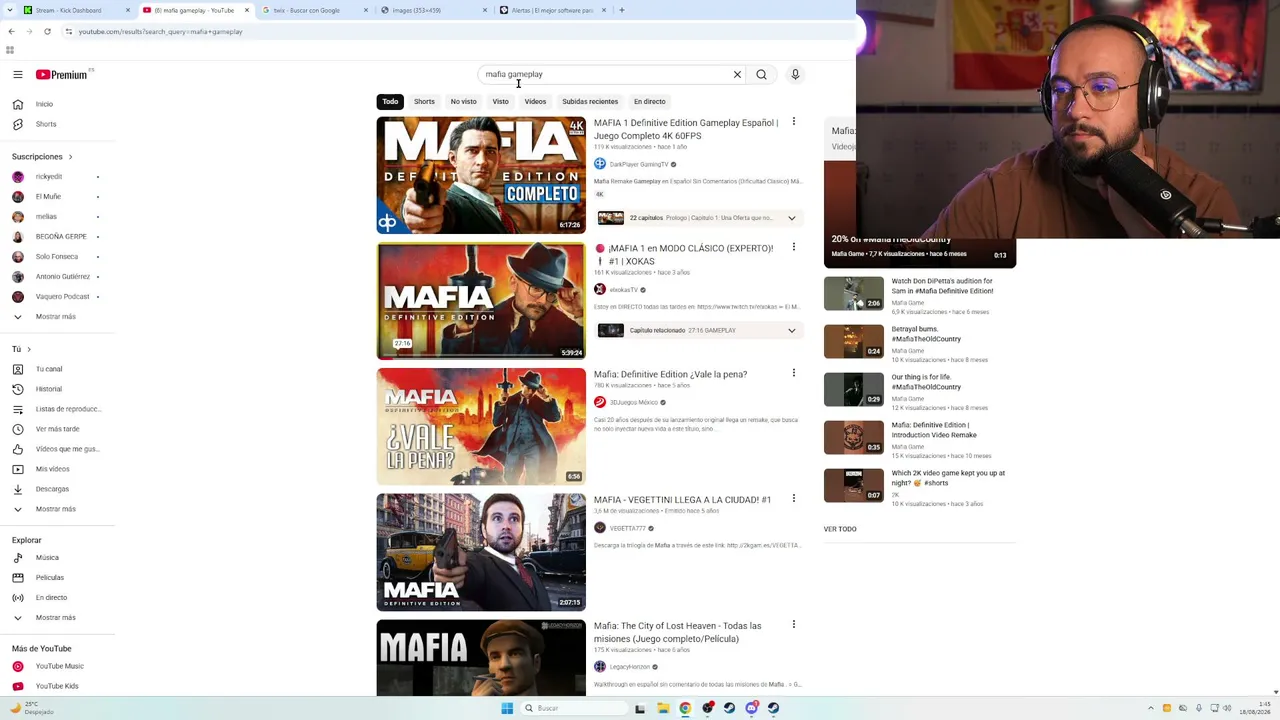
Task: Open Ver más tarde in the sidebar
Action: (x=58, y=429)
